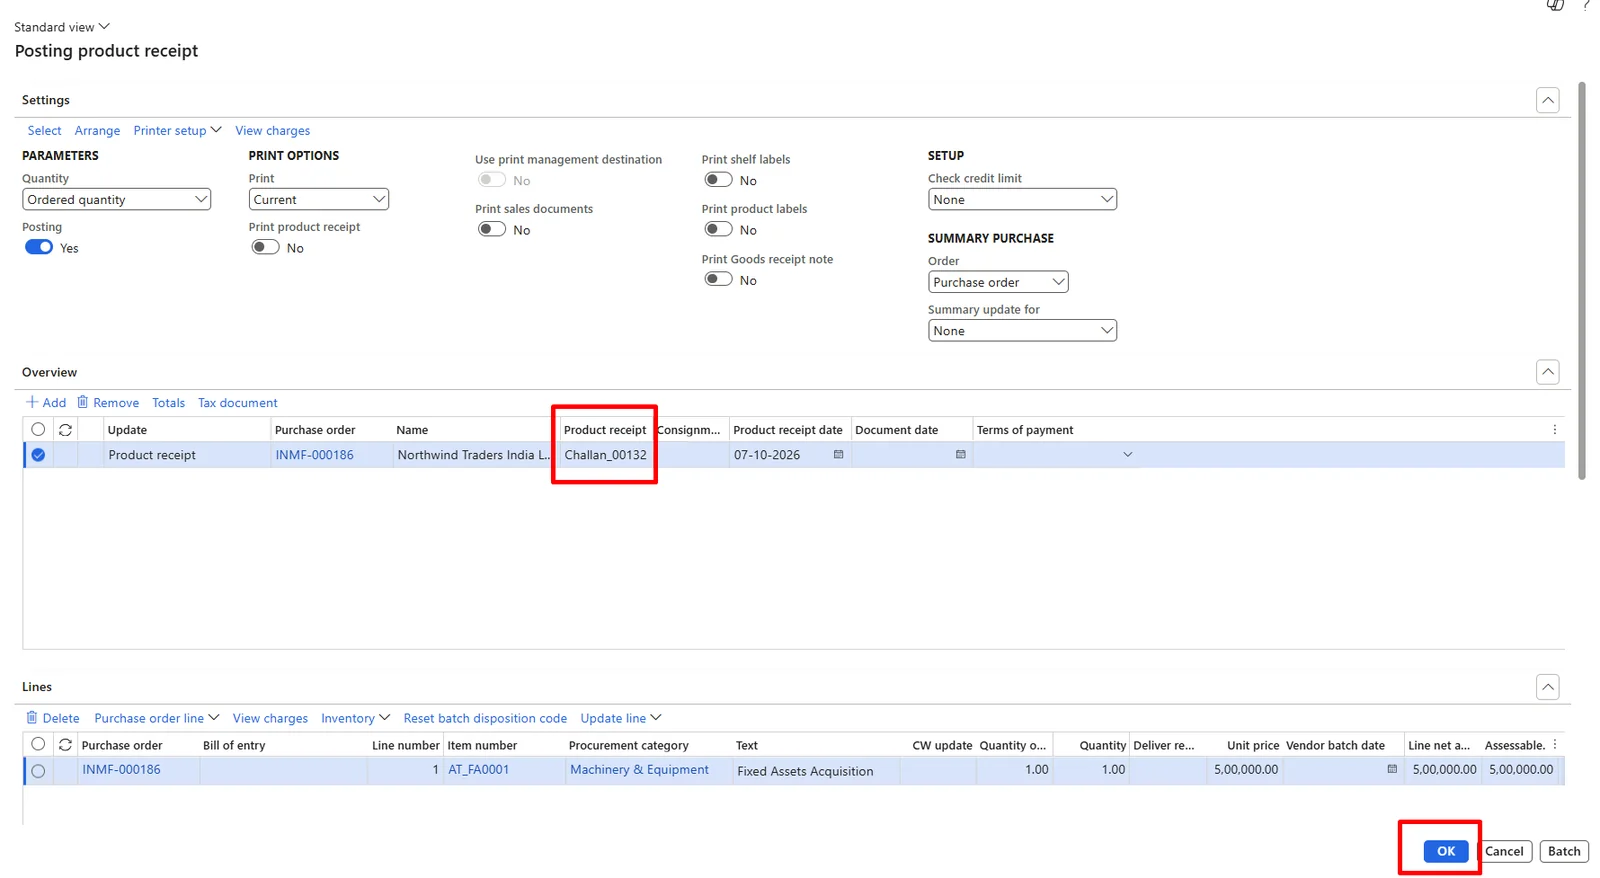Open the Inventory menu in Lines
This screenshot has height=878, width=1600.
tap(355, 718)
